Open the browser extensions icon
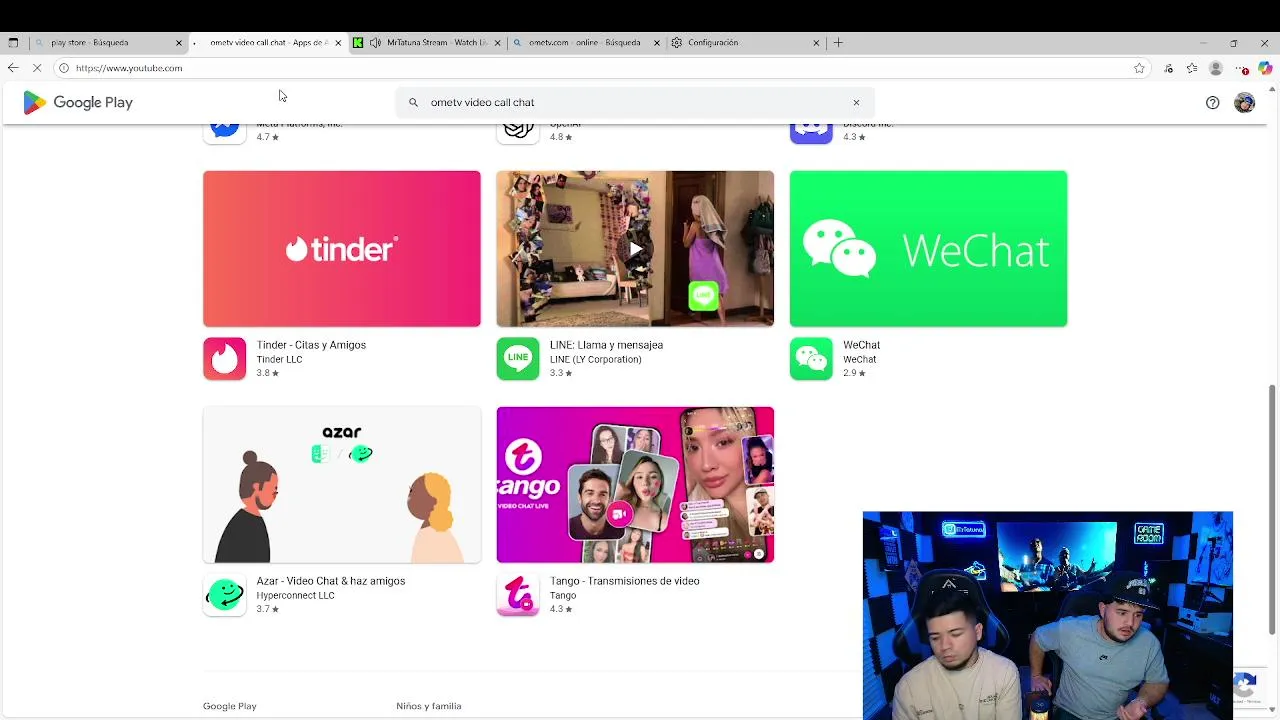 (x=1168, y=68)
